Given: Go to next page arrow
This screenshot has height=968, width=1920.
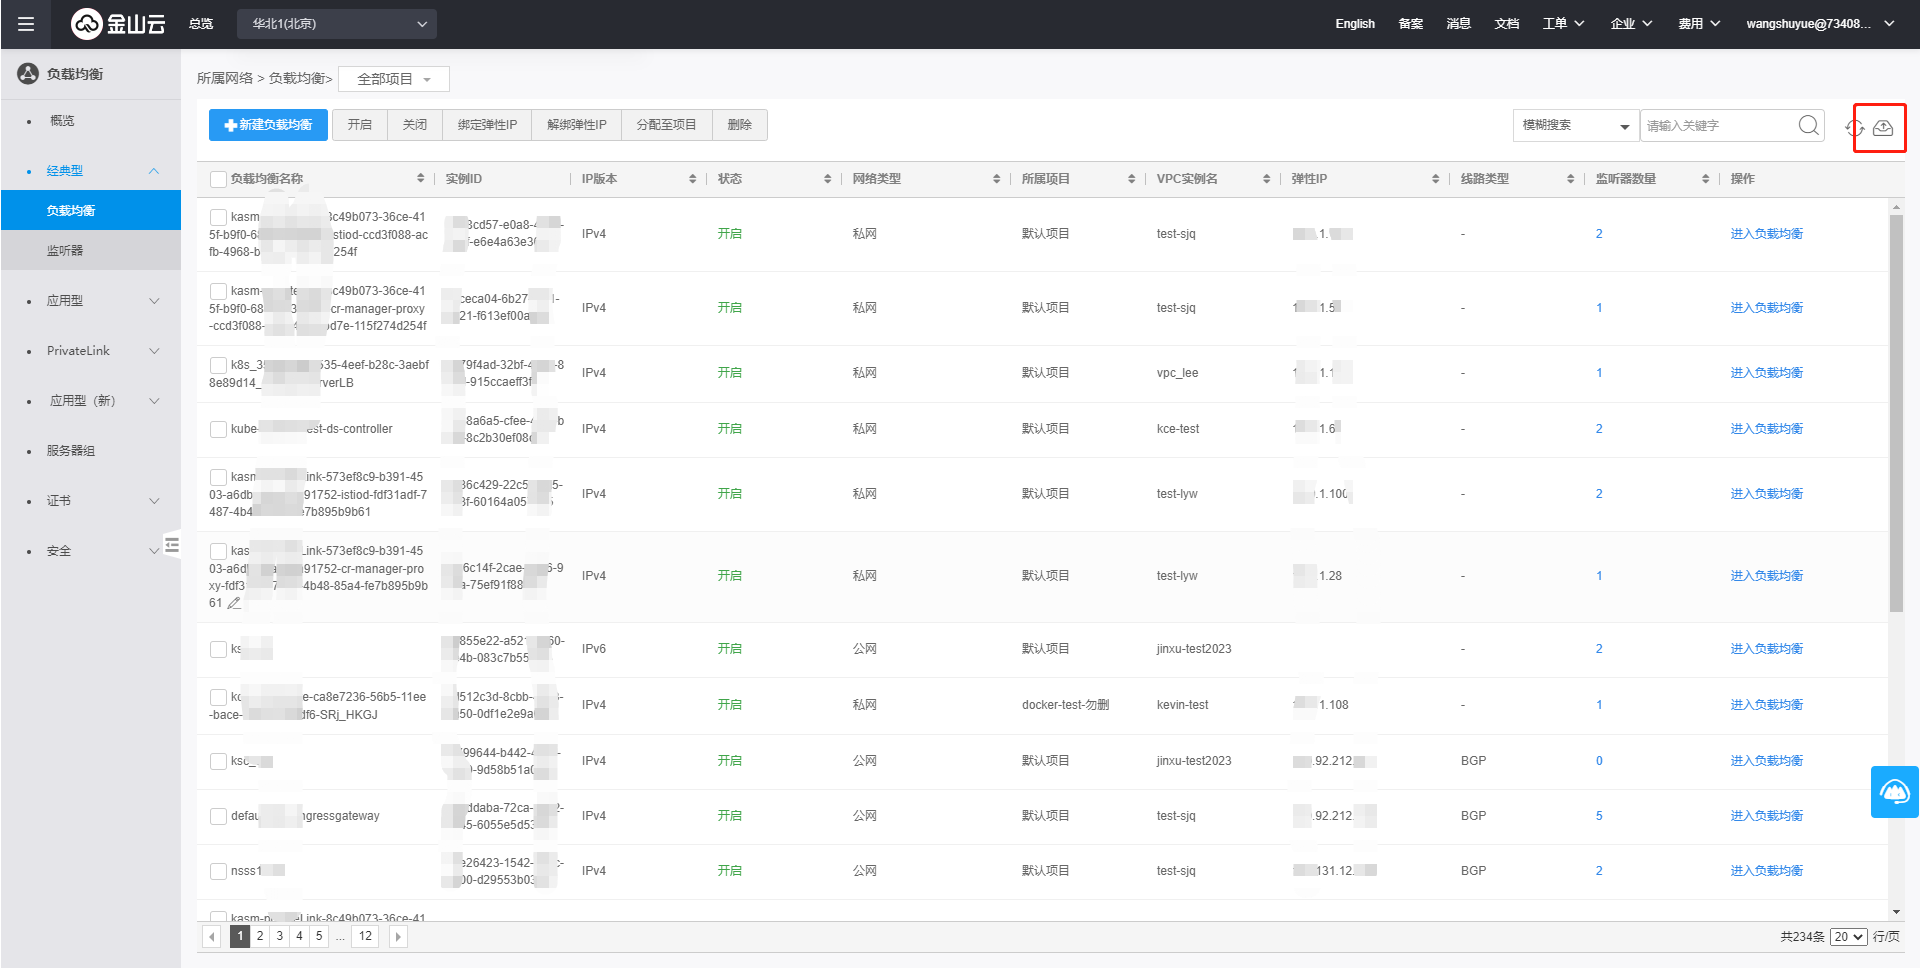Looking at the screenshot, I should (398, 937).
